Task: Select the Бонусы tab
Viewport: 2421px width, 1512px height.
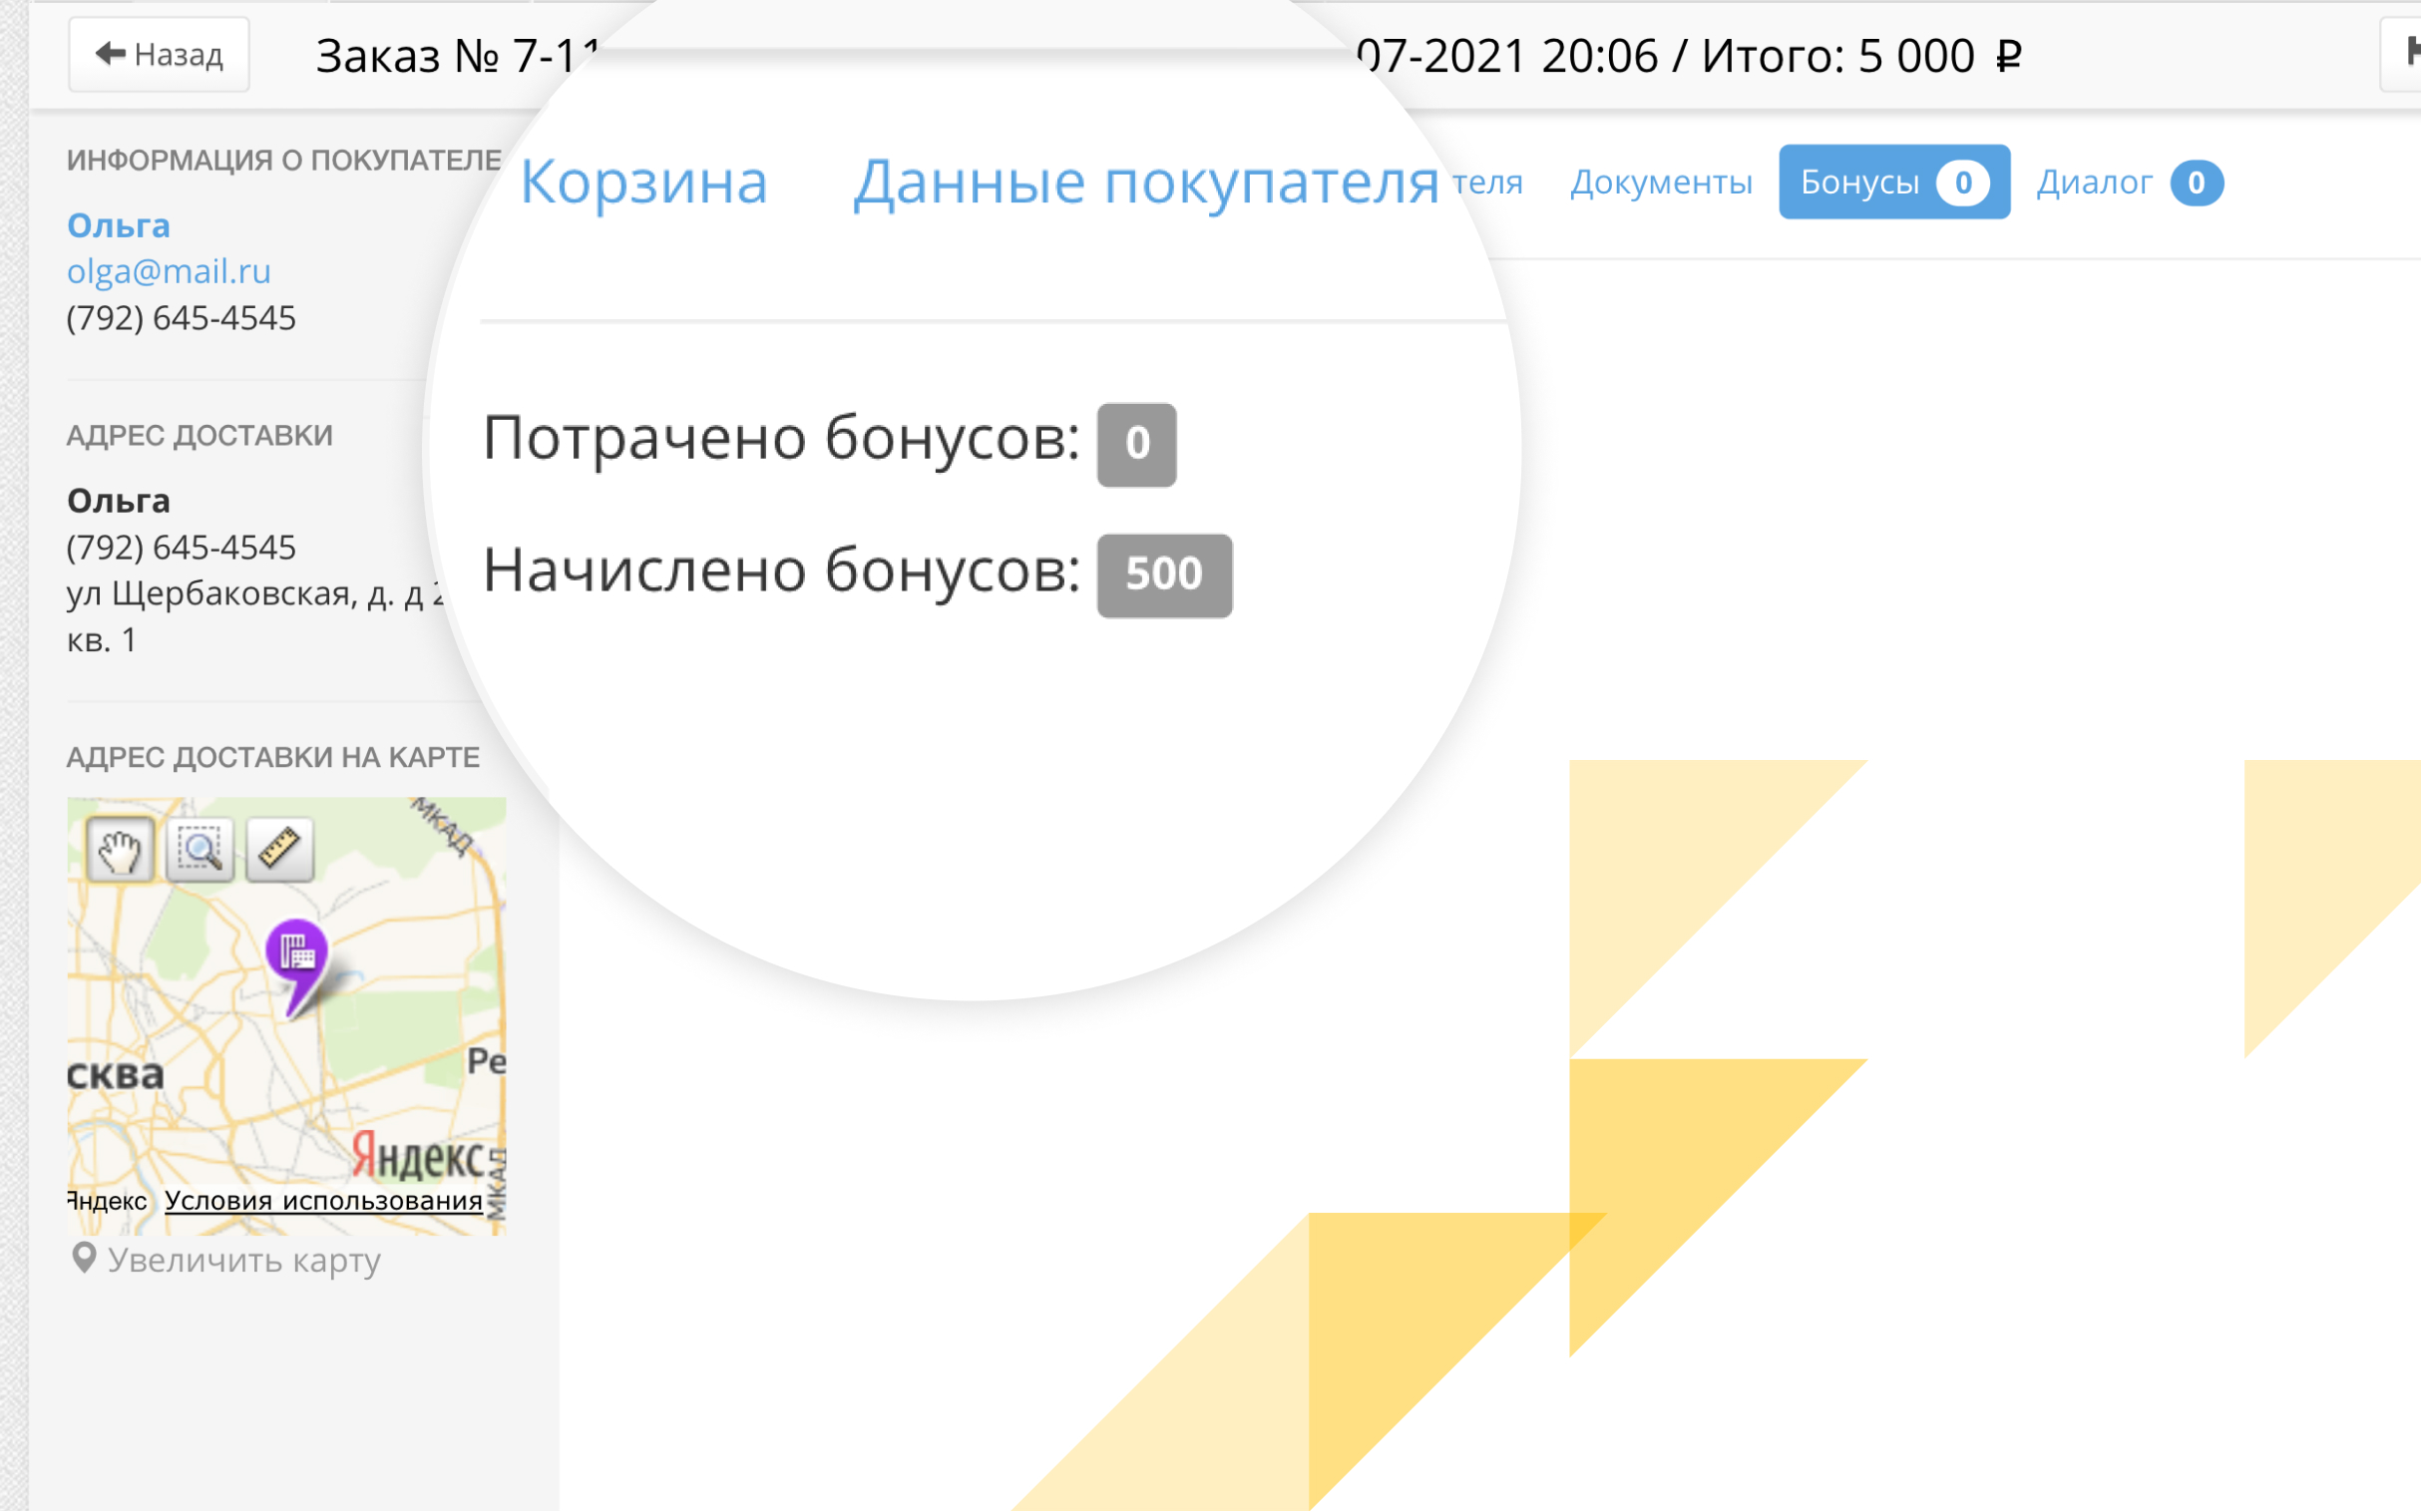Action: coord(1894,182)
